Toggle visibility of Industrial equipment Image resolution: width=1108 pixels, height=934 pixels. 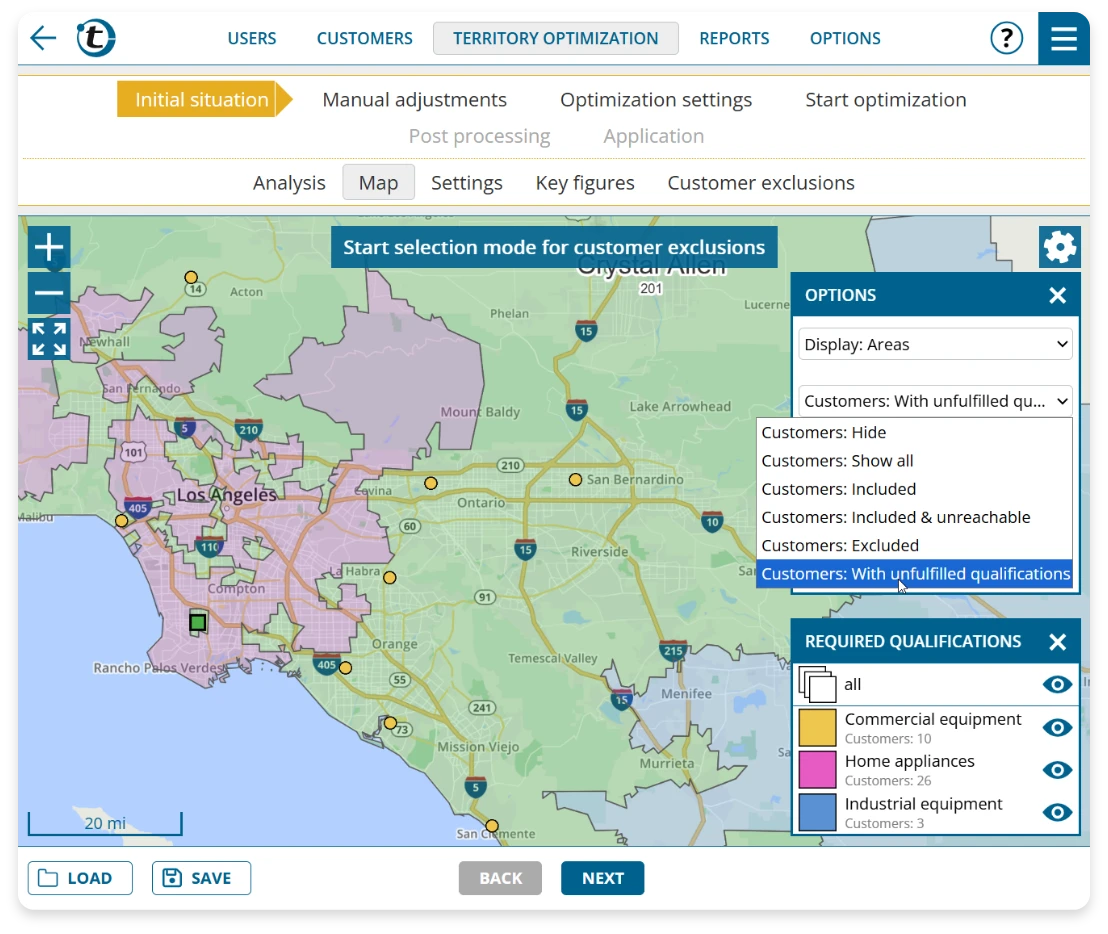pyautogui.click(x=1057, y=812)
